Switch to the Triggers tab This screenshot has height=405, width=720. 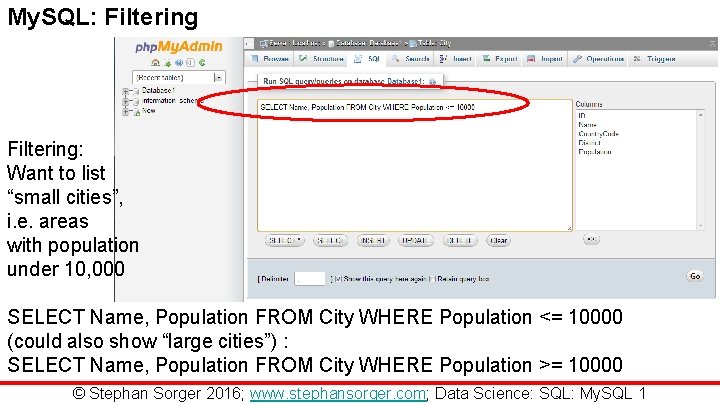[655, 59]
